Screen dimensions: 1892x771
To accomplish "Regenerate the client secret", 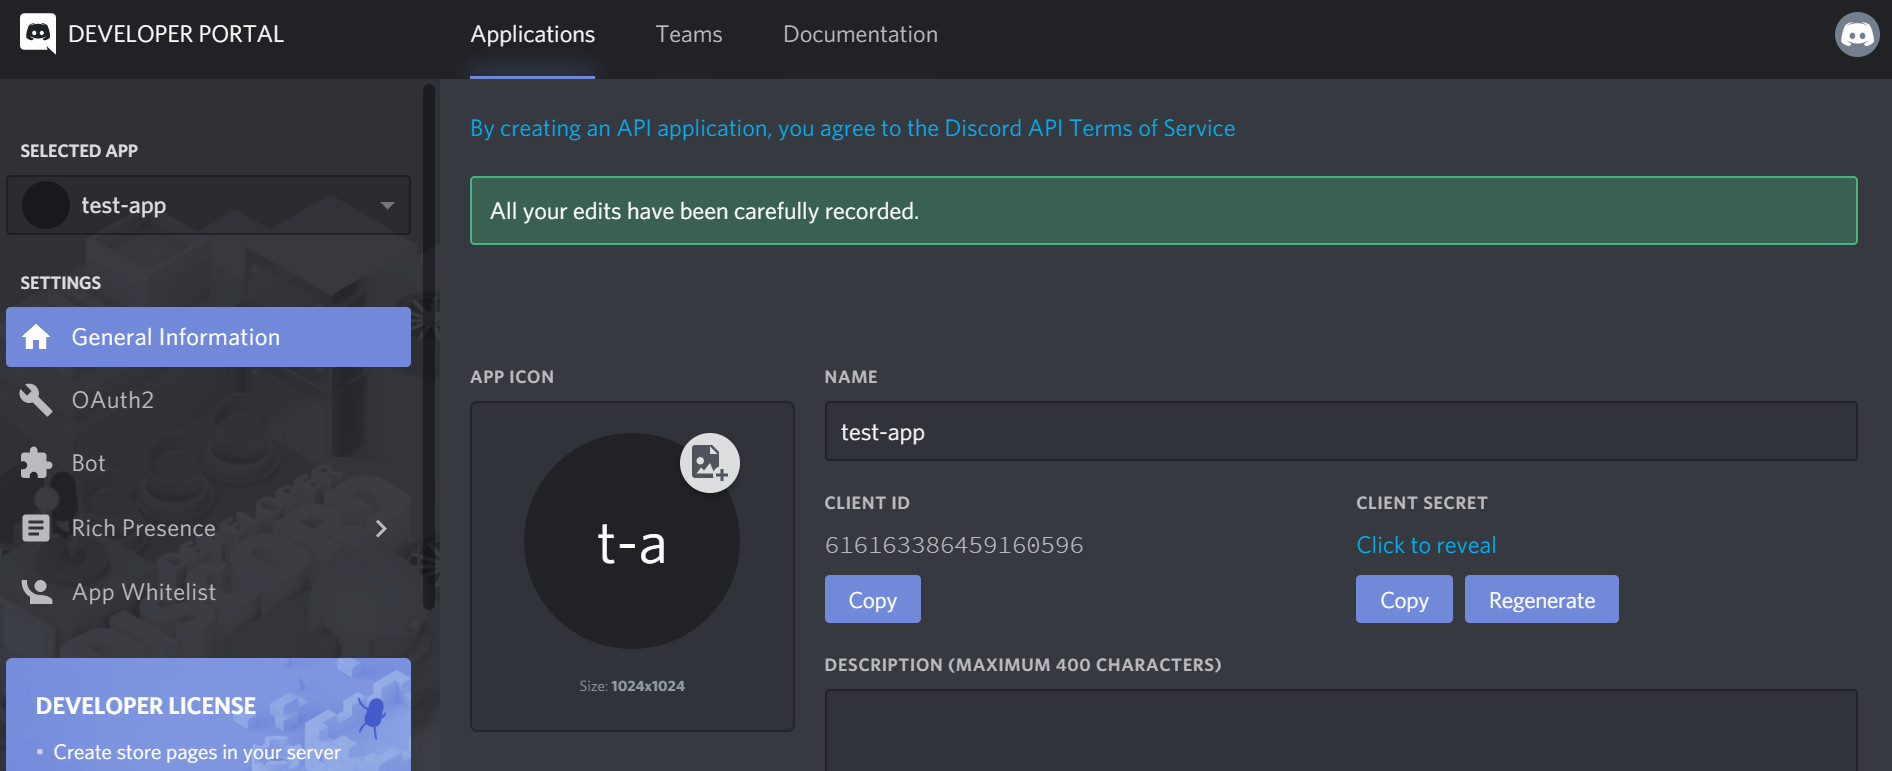I will (1541, 599).
